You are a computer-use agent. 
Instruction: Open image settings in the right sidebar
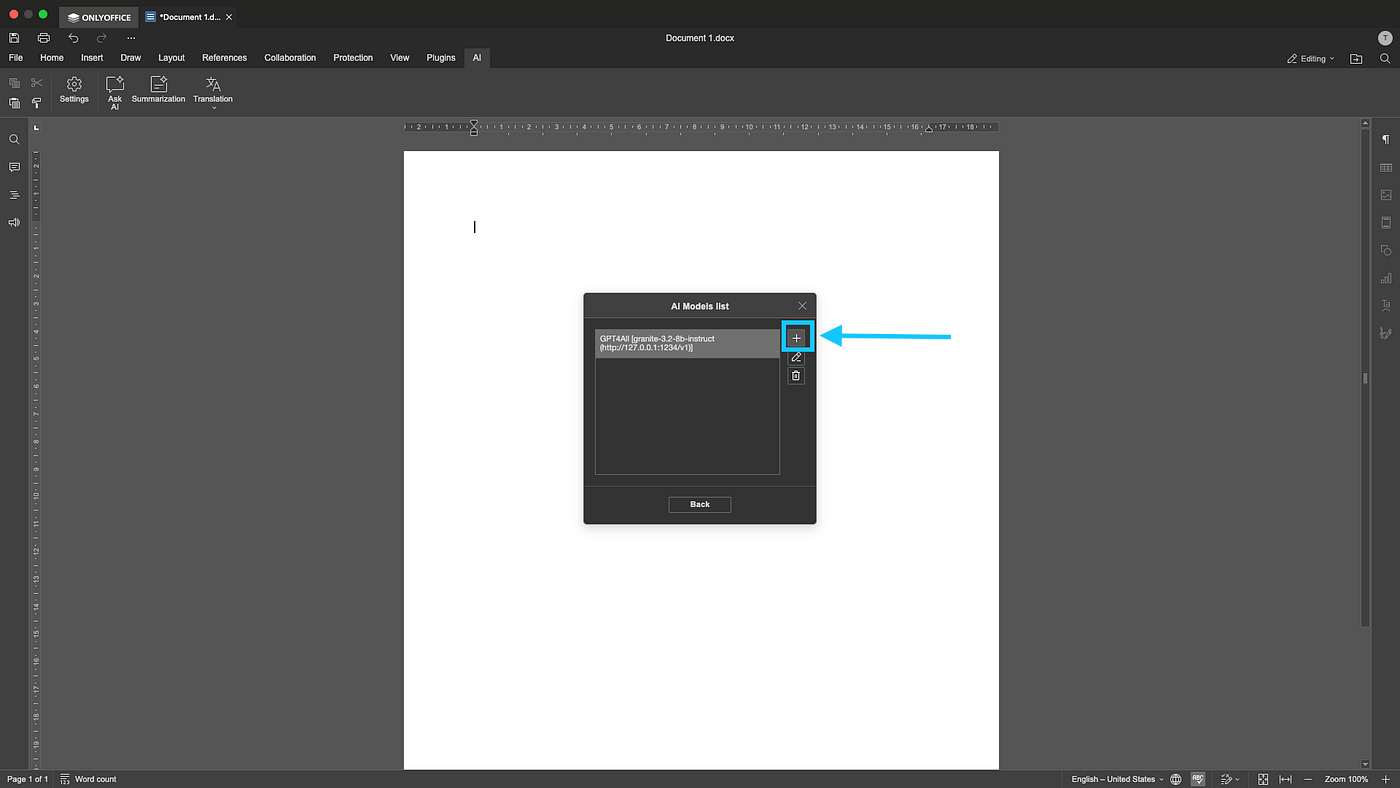coord(1386,195)
